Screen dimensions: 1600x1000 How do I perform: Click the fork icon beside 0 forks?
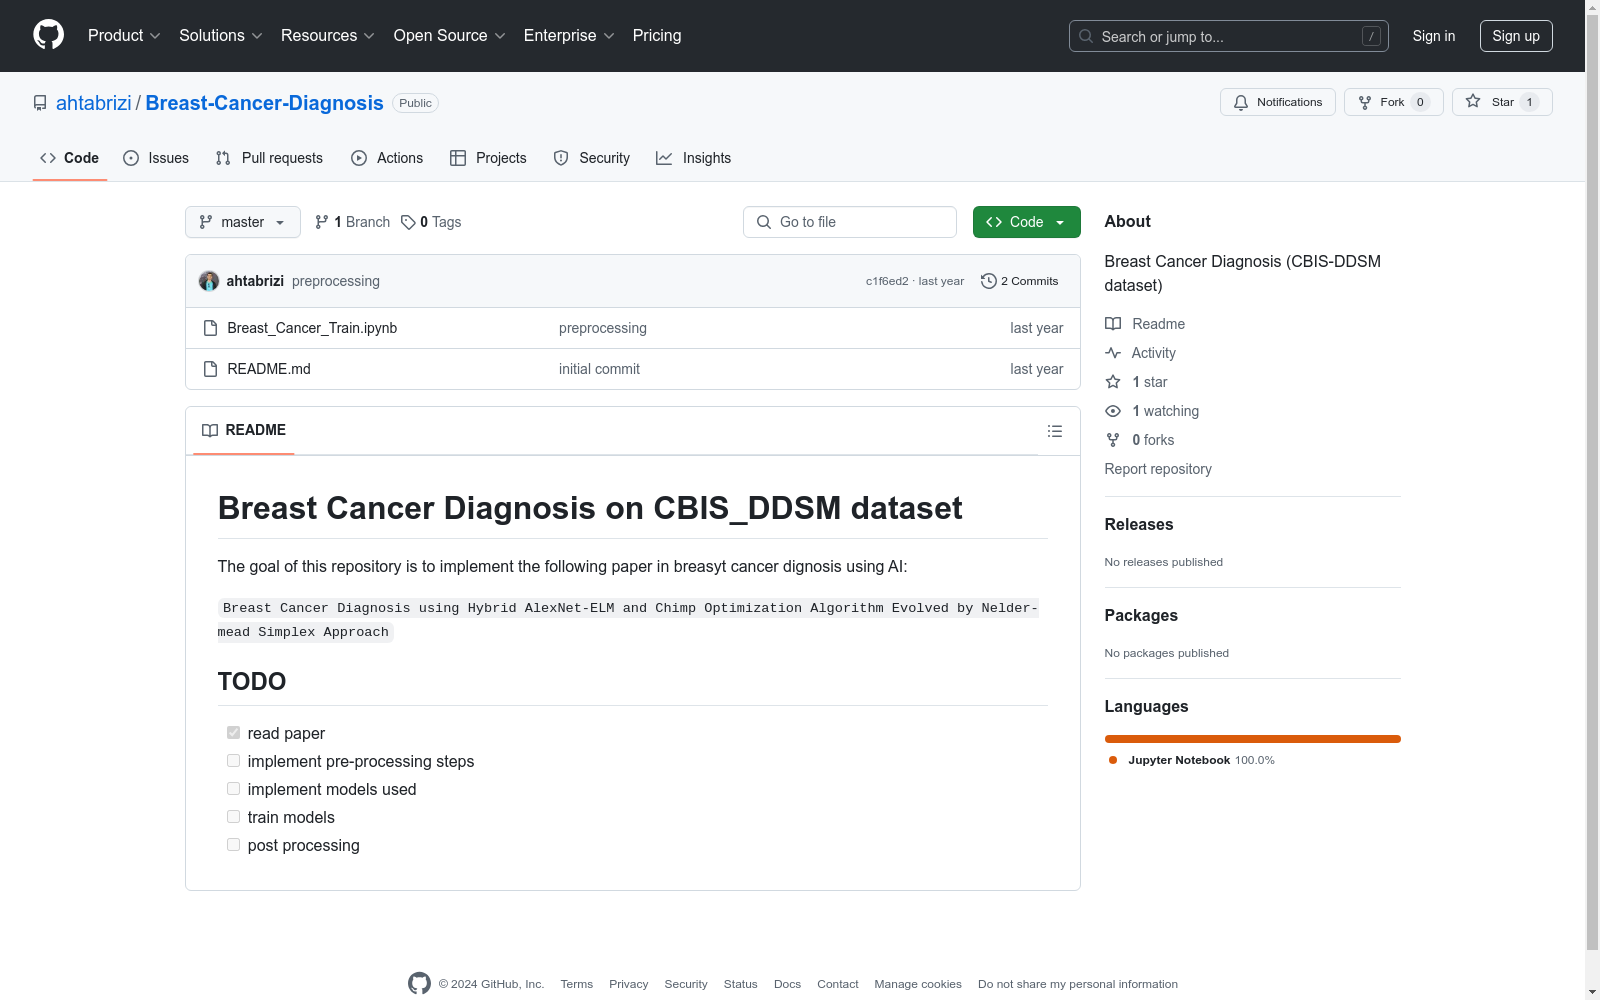[1113, 440]
